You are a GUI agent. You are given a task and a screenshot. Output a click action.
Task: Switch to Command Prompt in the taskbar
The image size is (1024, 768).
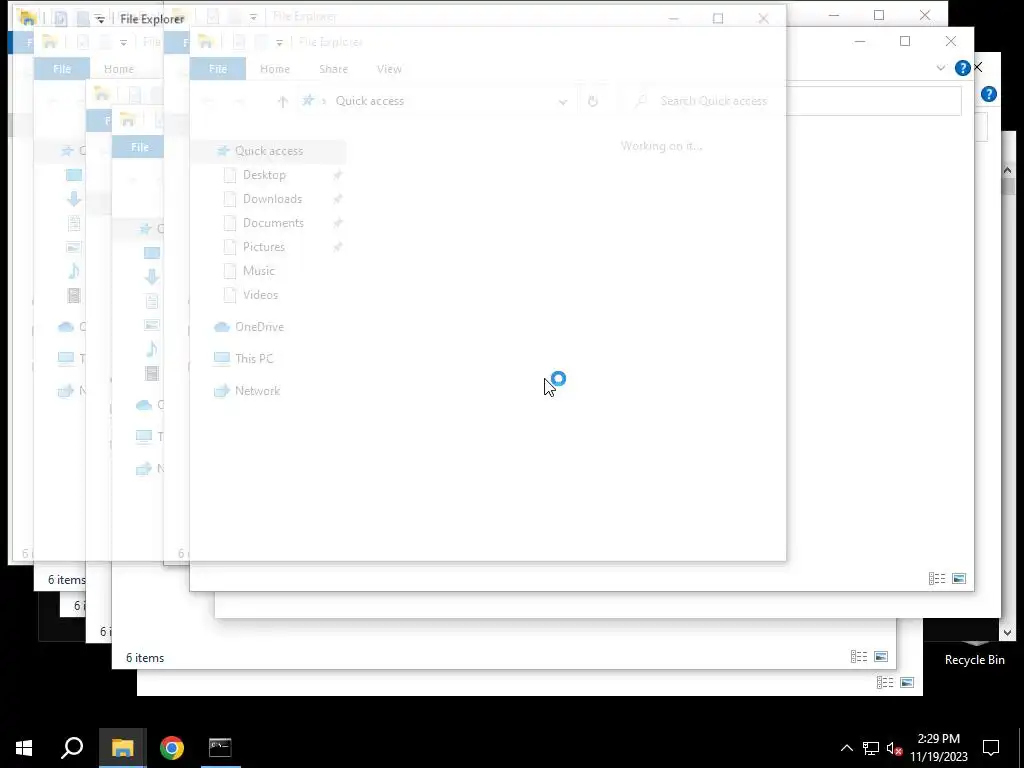coord(220,748)
